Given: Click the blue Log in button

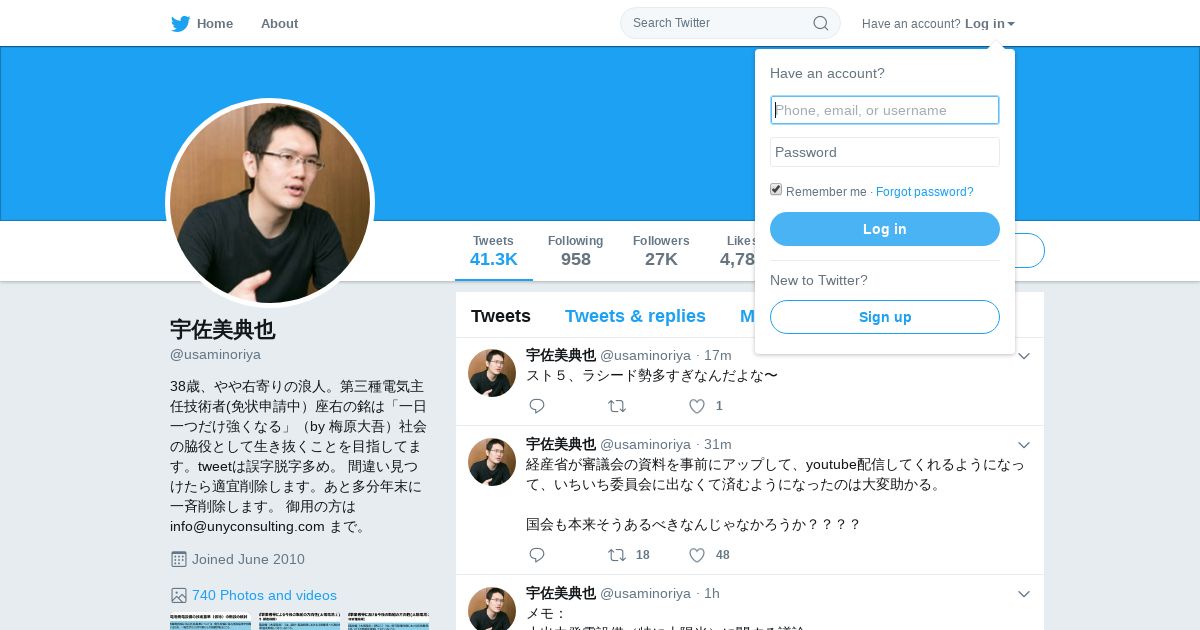Looking at the screenshot, I should click(x=885, y=229).
